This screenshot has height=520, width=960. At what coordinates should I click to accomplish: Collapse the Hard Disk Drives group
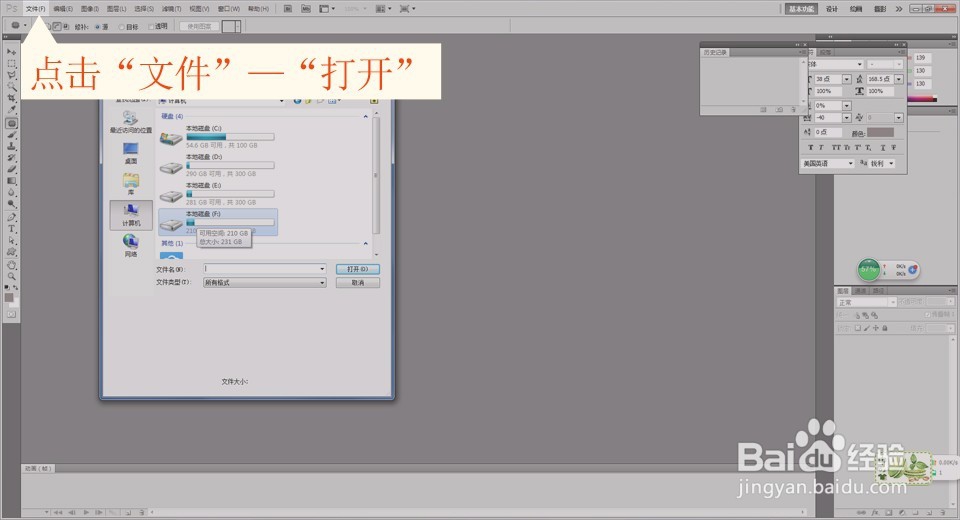point(366,116)
